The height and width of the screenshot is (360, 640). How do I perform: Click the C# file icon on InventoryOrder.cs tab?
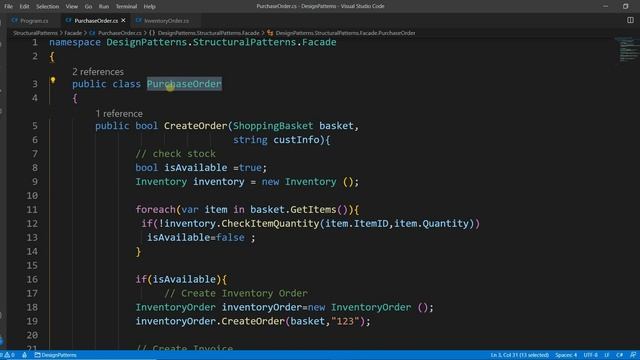tap(139, 20)
